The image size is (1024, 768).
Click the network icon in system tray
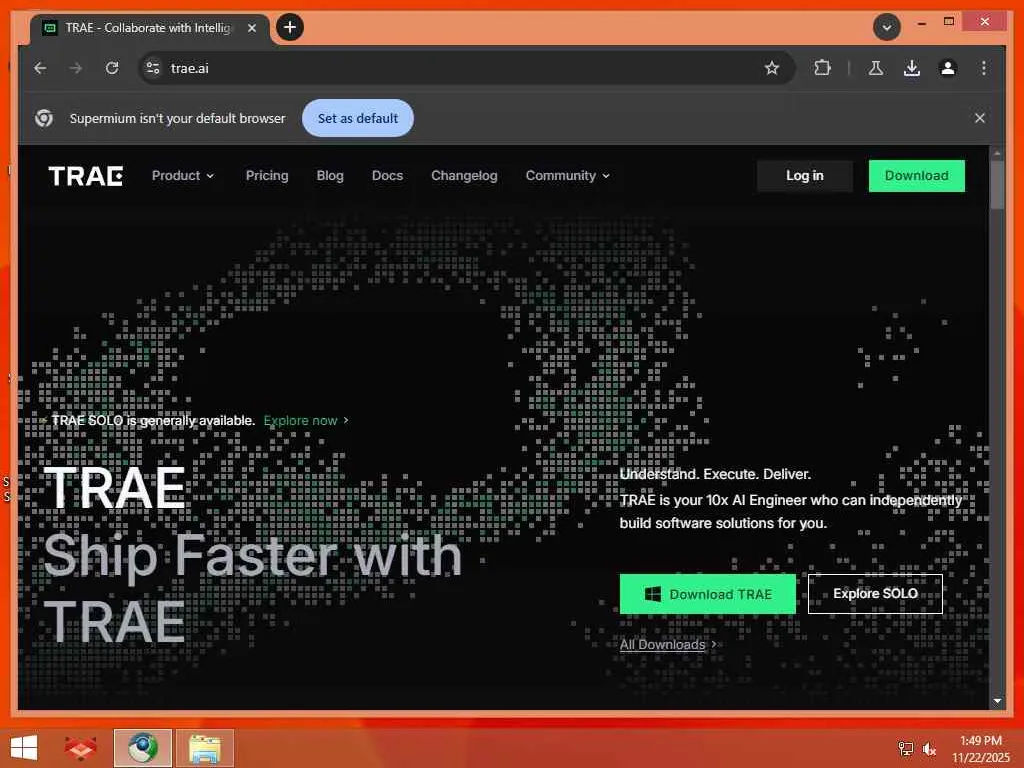905,749
